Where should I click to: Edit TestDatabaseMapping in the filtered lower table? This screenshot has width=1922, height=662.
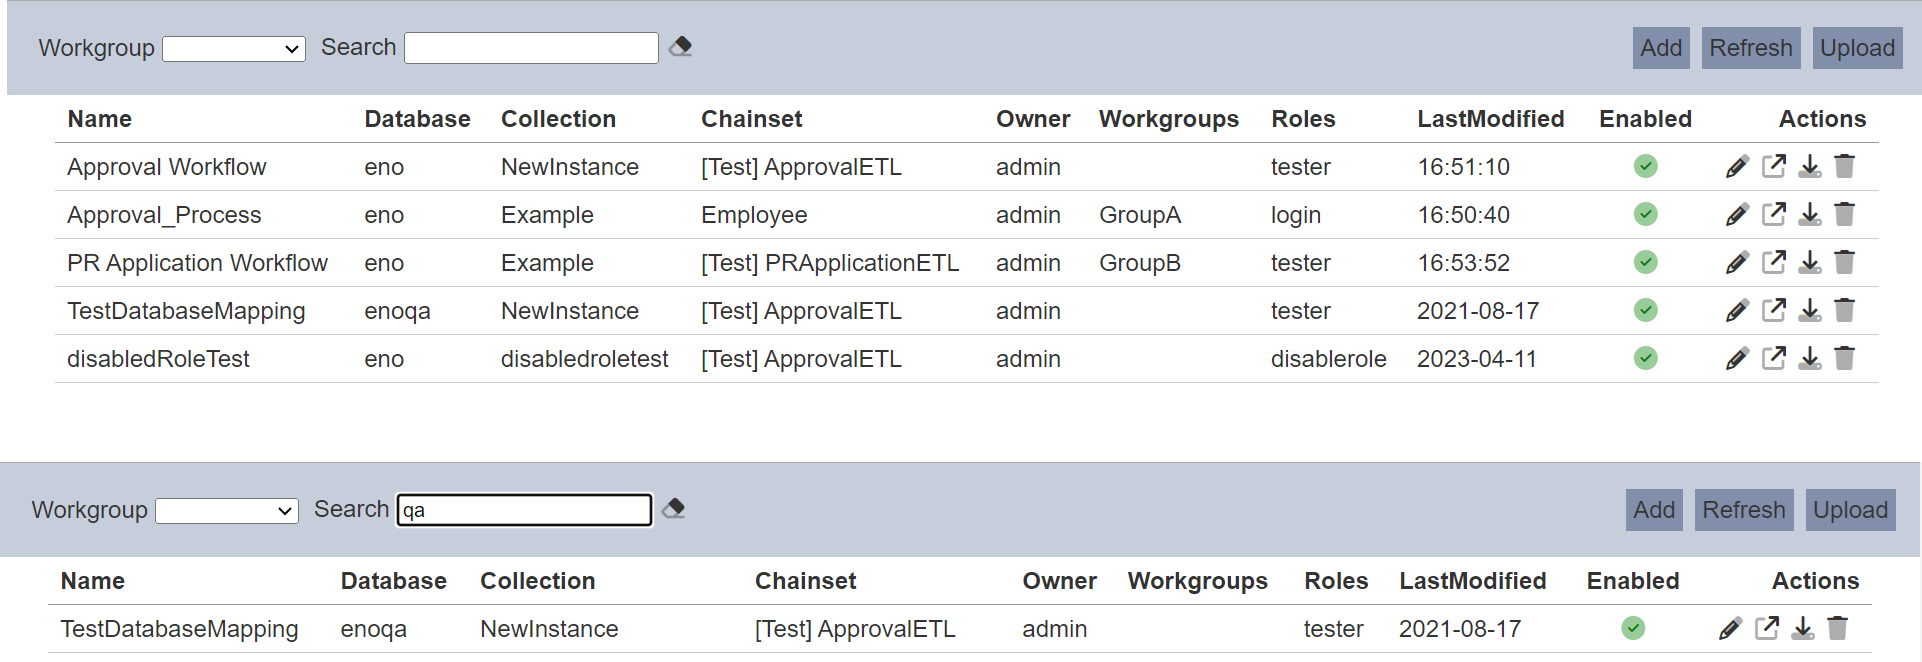click(x=1730, y=628)
